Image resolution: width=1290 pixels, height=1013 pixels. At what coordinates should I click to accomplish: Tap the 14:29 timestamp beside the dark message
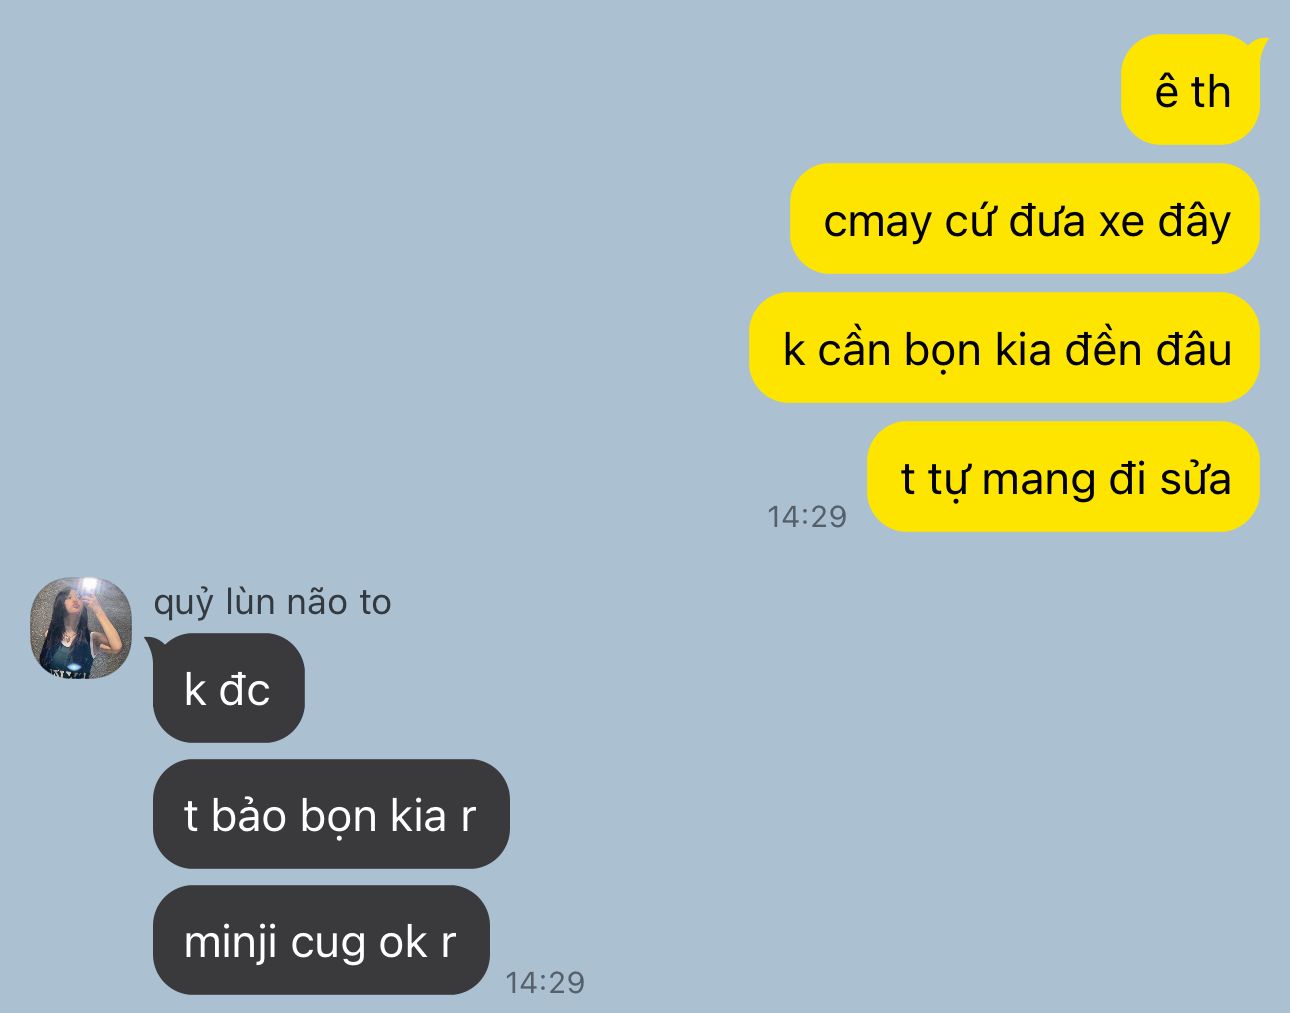click(545, 982)
